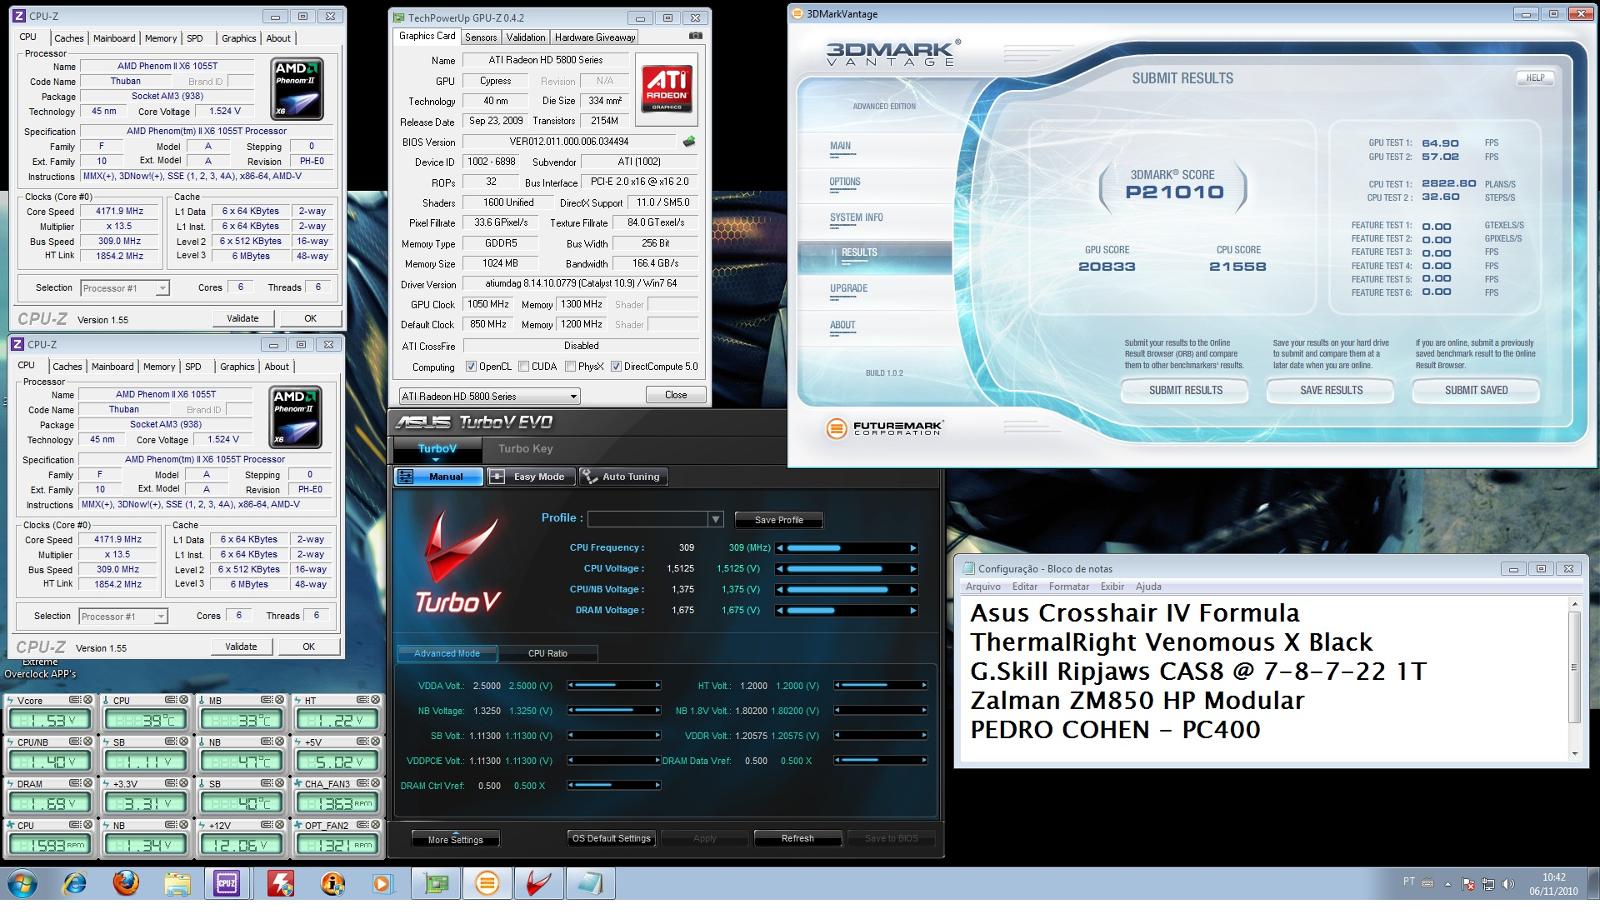Click the DRAM Voltage slider in TurboV
This screenshot has width=1600, height=924.
pos(847,610)
